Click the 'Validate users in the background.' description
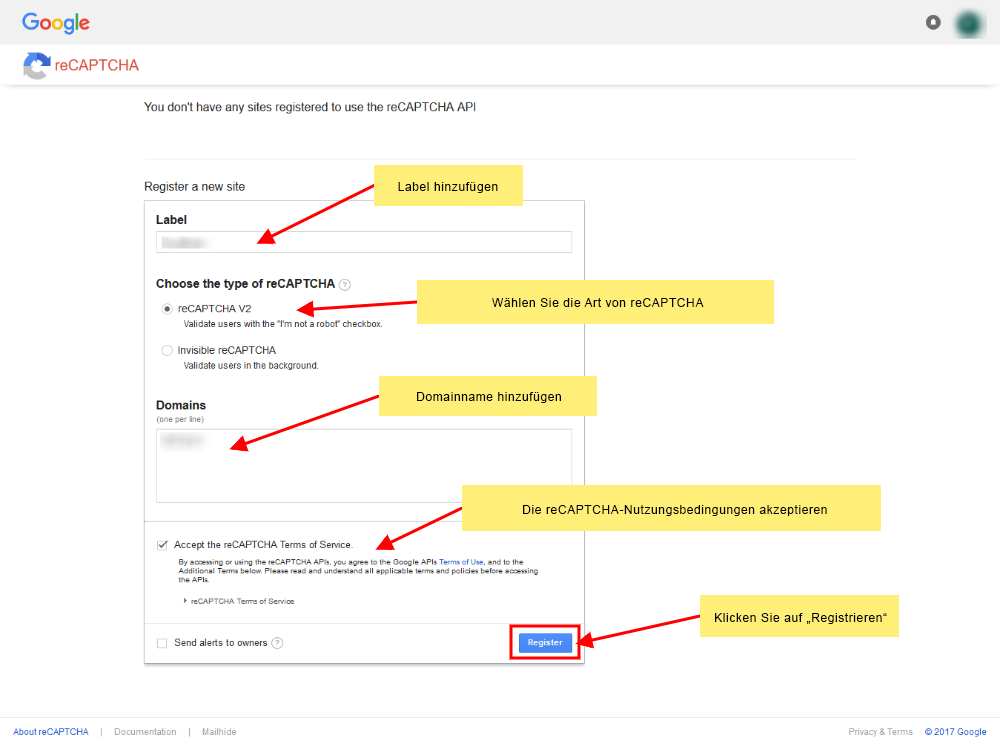The height and width of the screenshot is (738, 1000). pos(251,365)
